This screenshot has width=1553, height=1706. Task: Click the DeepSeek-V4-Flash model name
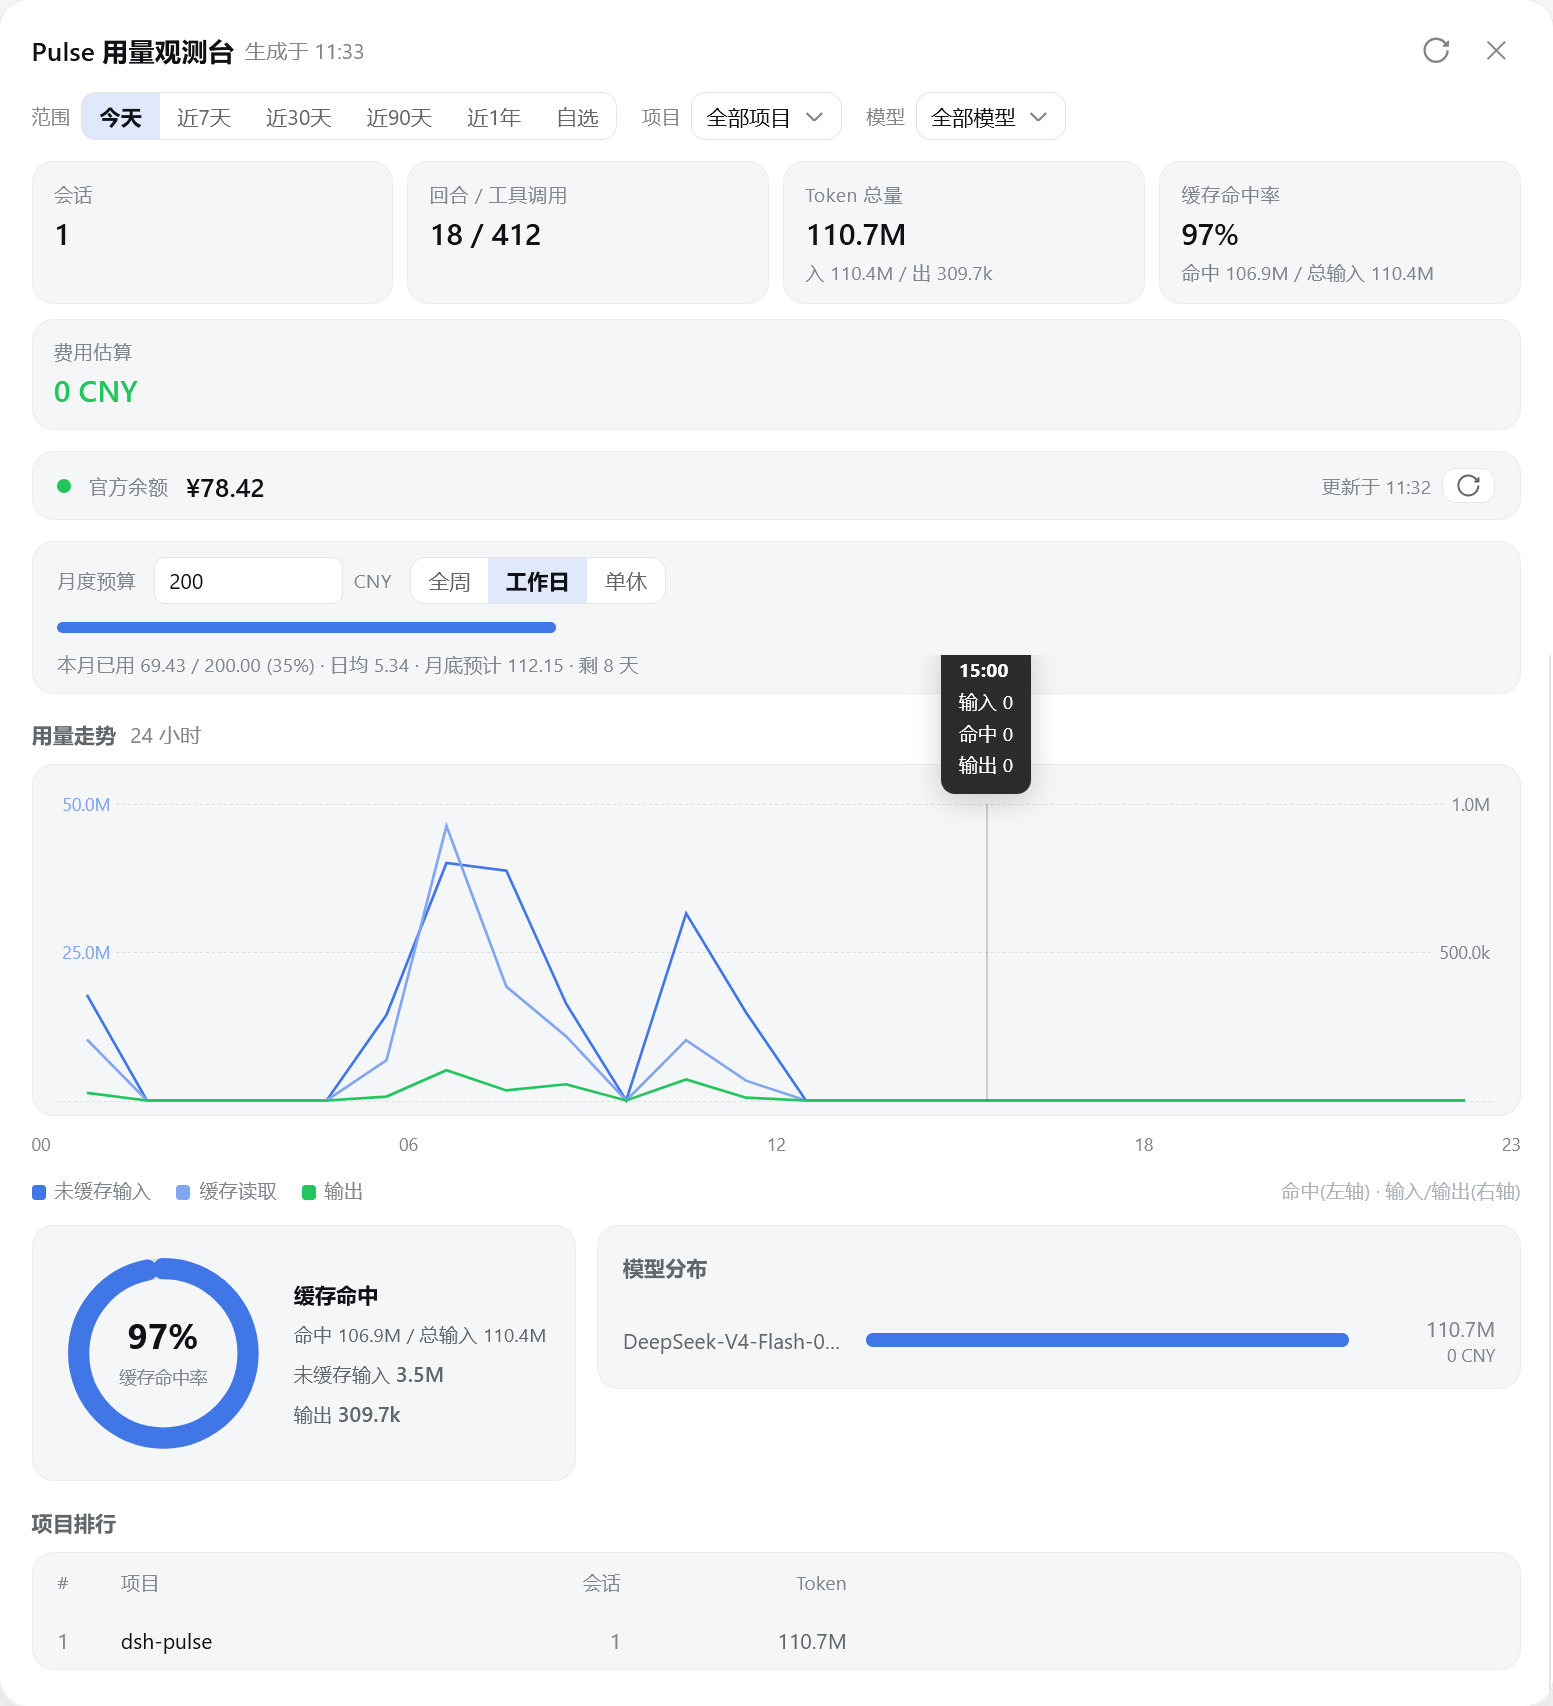pos(731,1342)
